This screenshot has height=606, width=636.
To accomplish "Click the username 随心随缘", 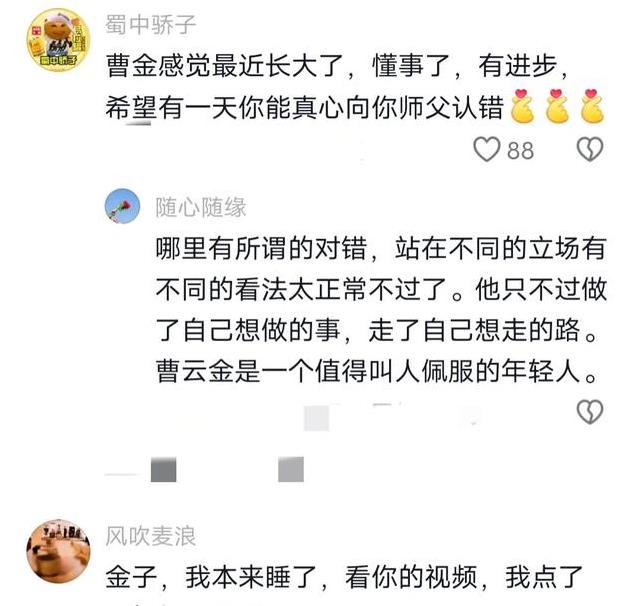I will (201, 207).
